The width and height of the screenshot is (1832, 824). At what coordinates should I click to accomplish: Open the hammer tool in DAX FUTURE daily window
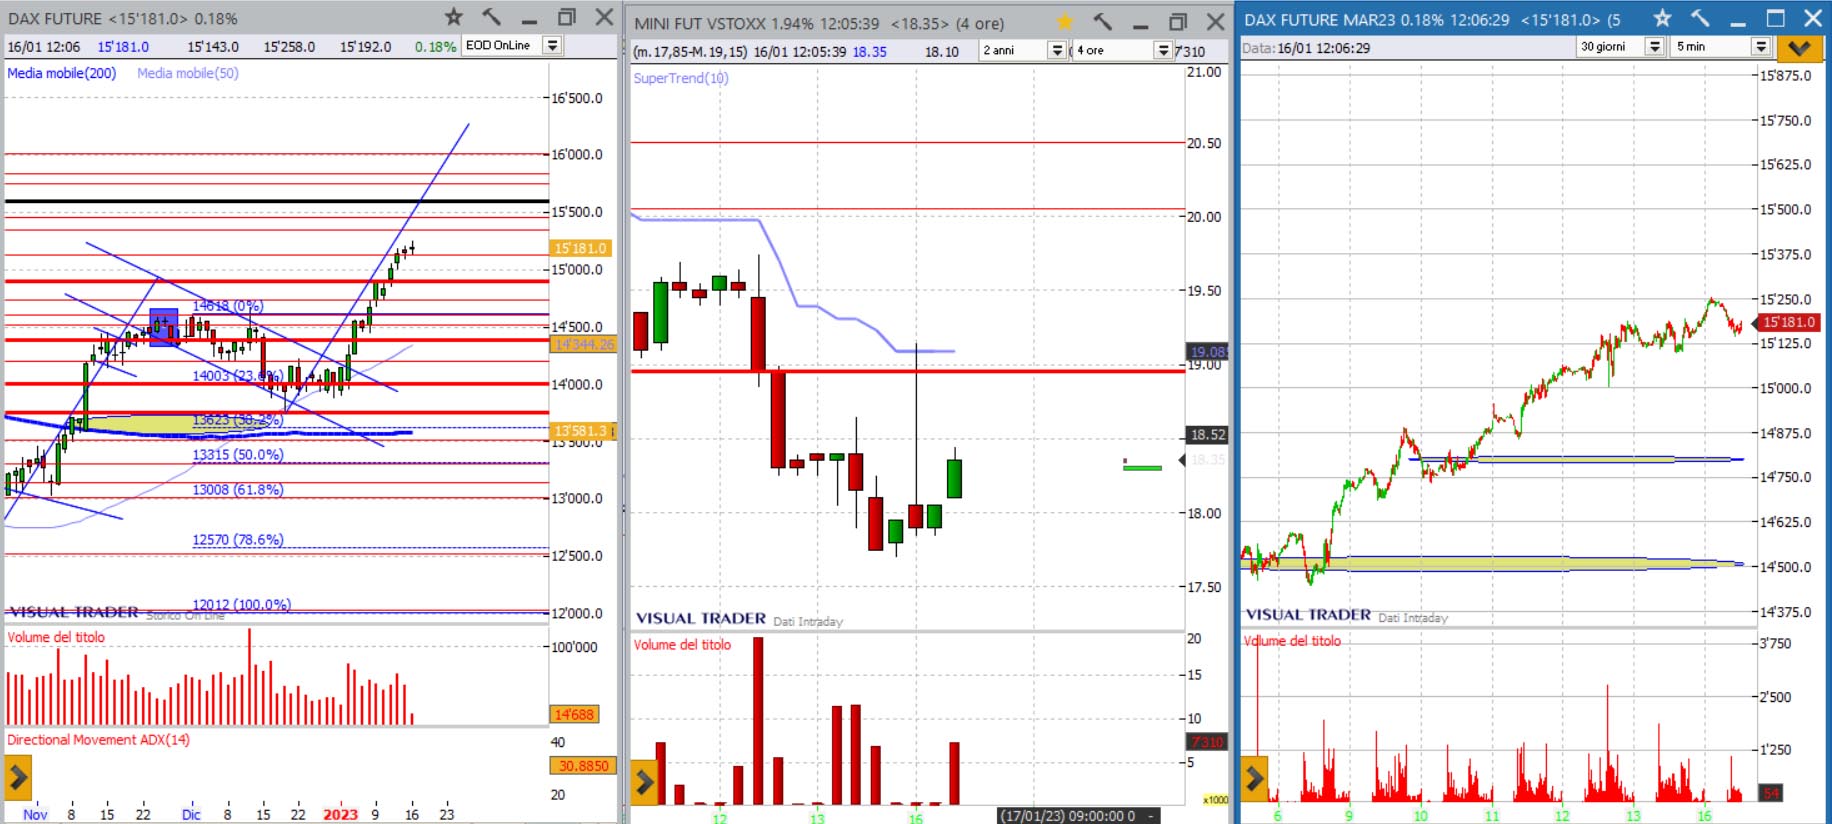point(491,17)
